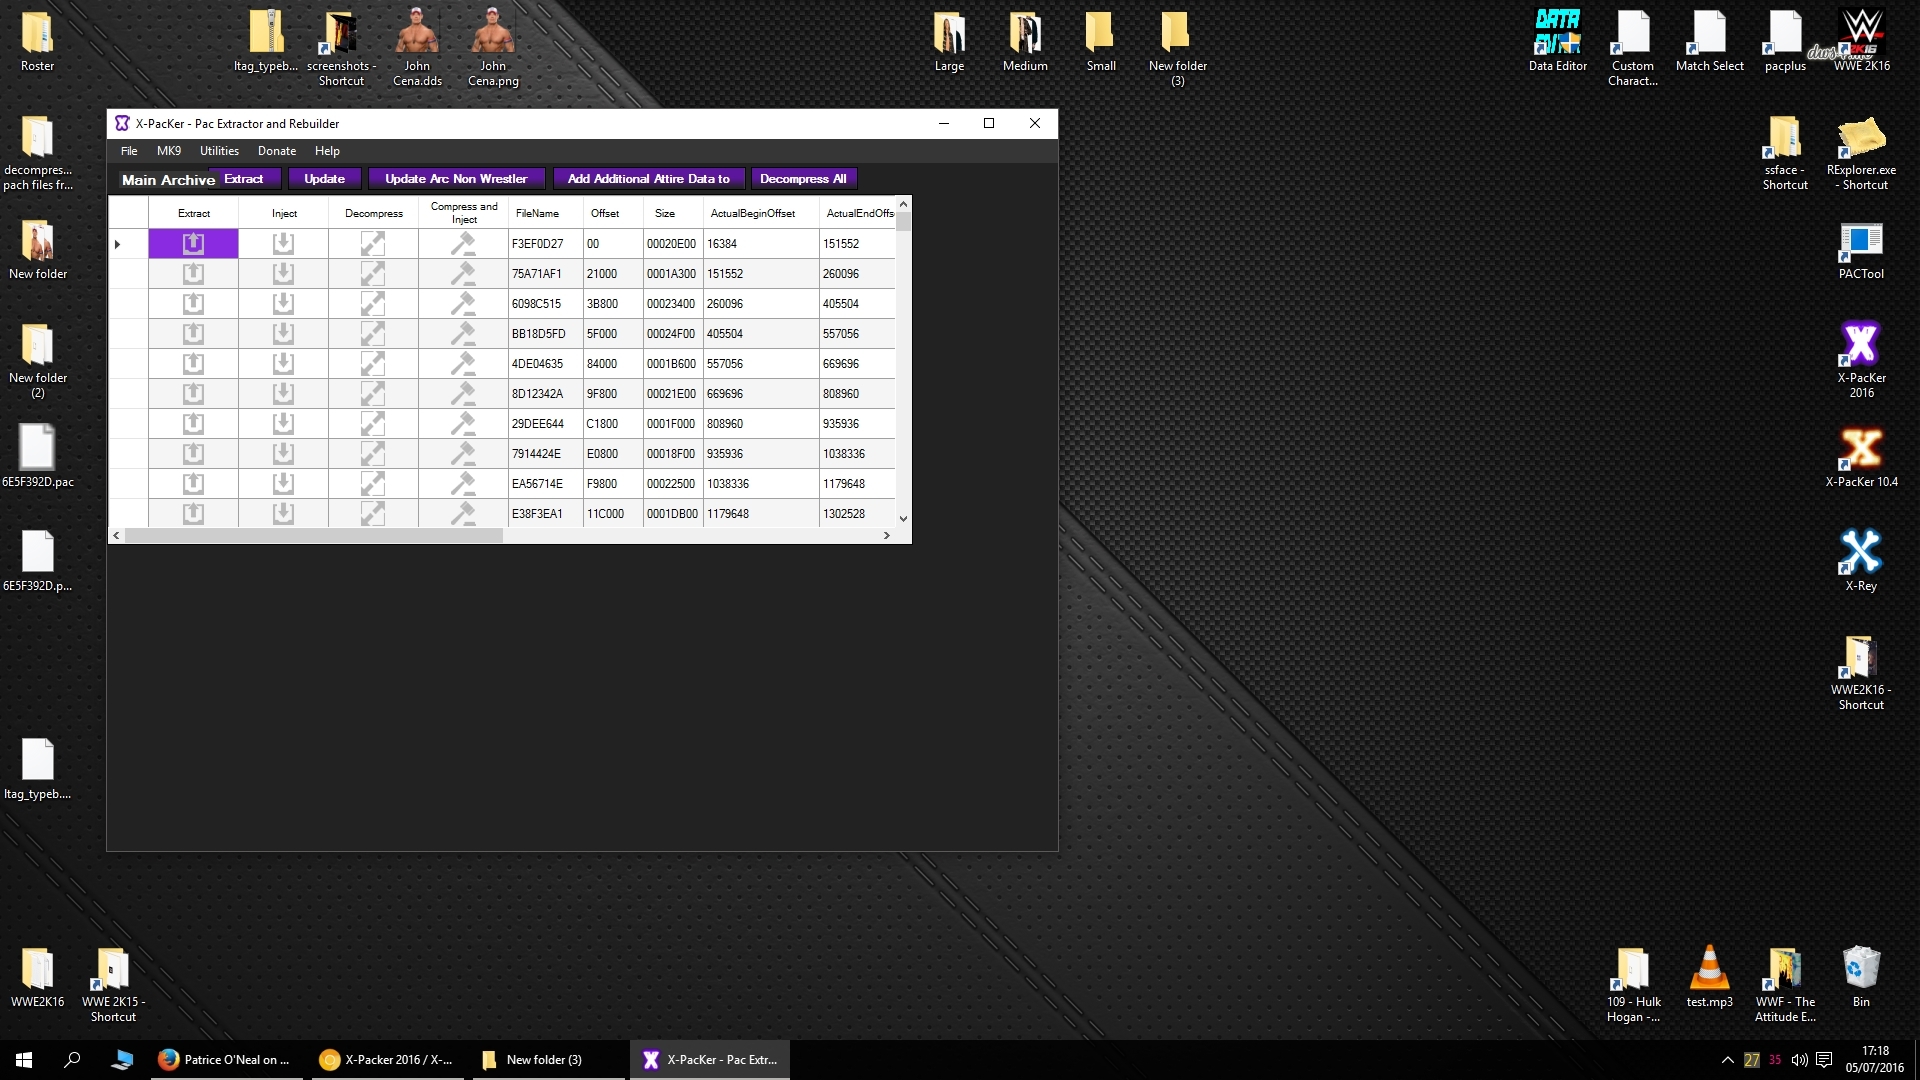This screenshot has width=1920, height=1080.
Task: Open the action center notifications icon
Action: [1824, 1060]
